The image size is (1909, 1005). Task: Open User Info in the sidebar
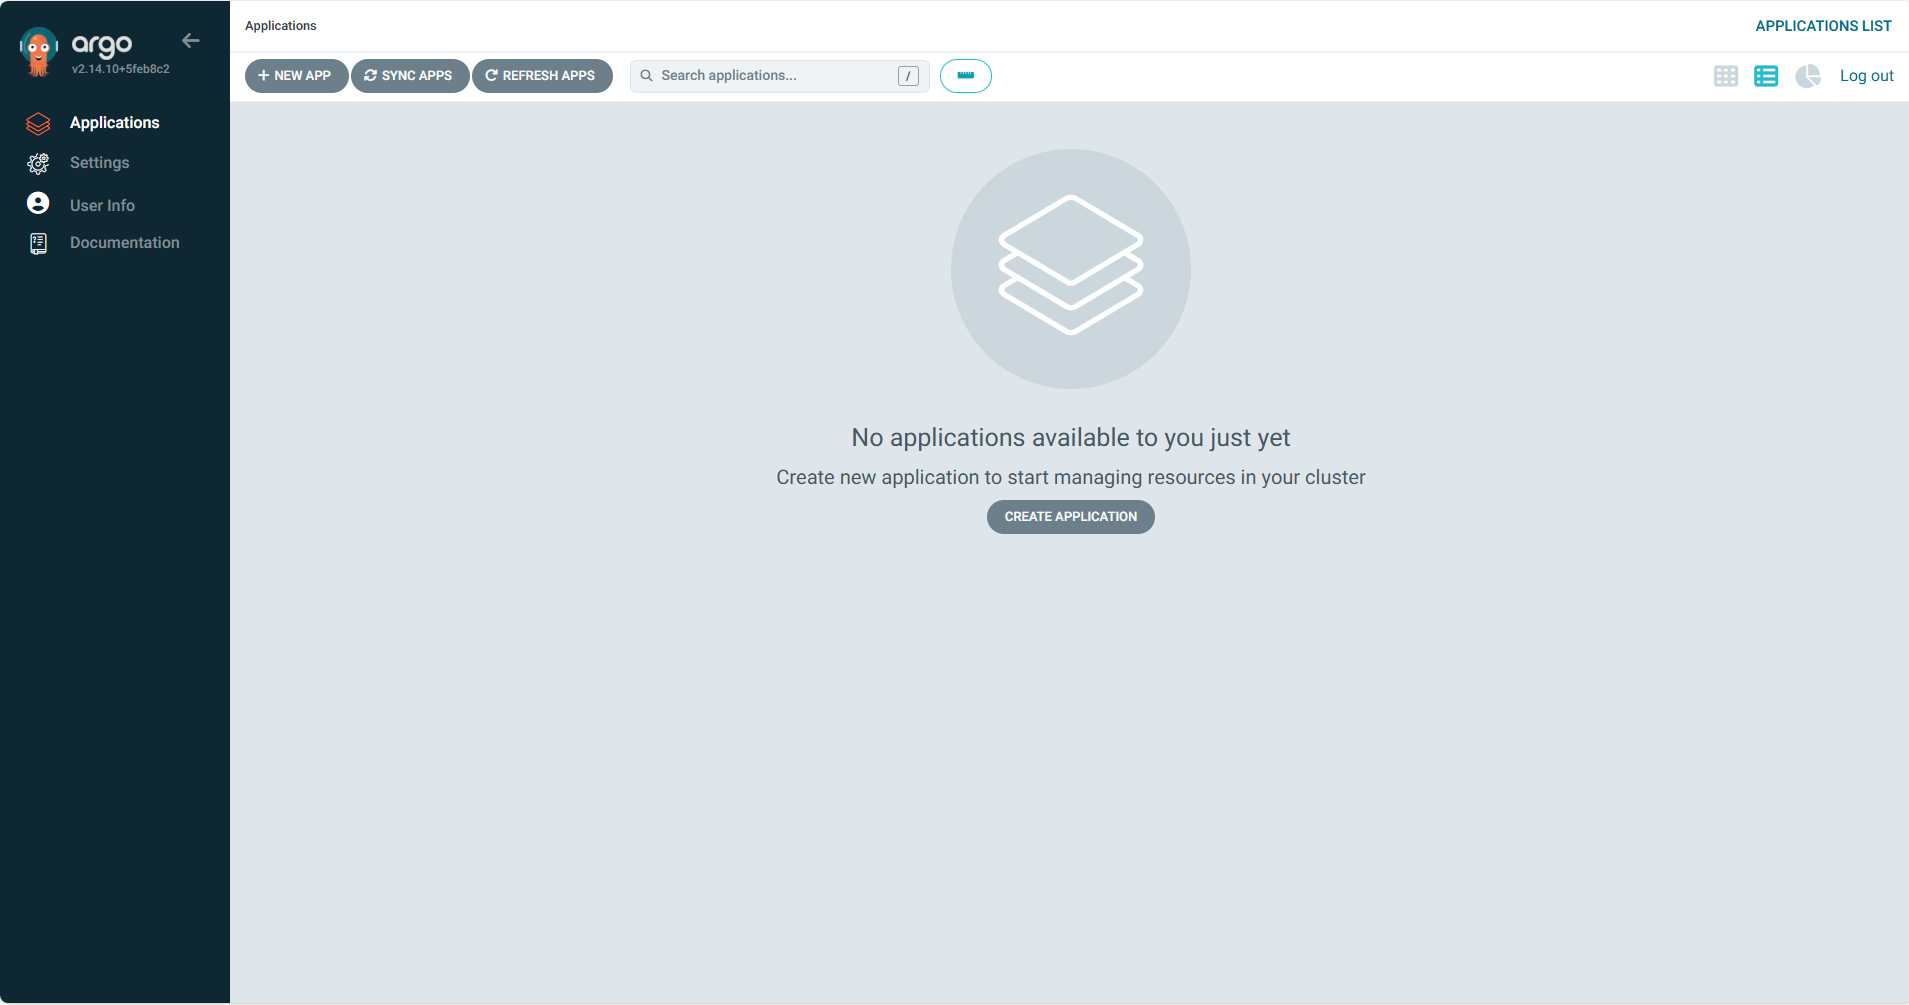[x=102, y=205]
